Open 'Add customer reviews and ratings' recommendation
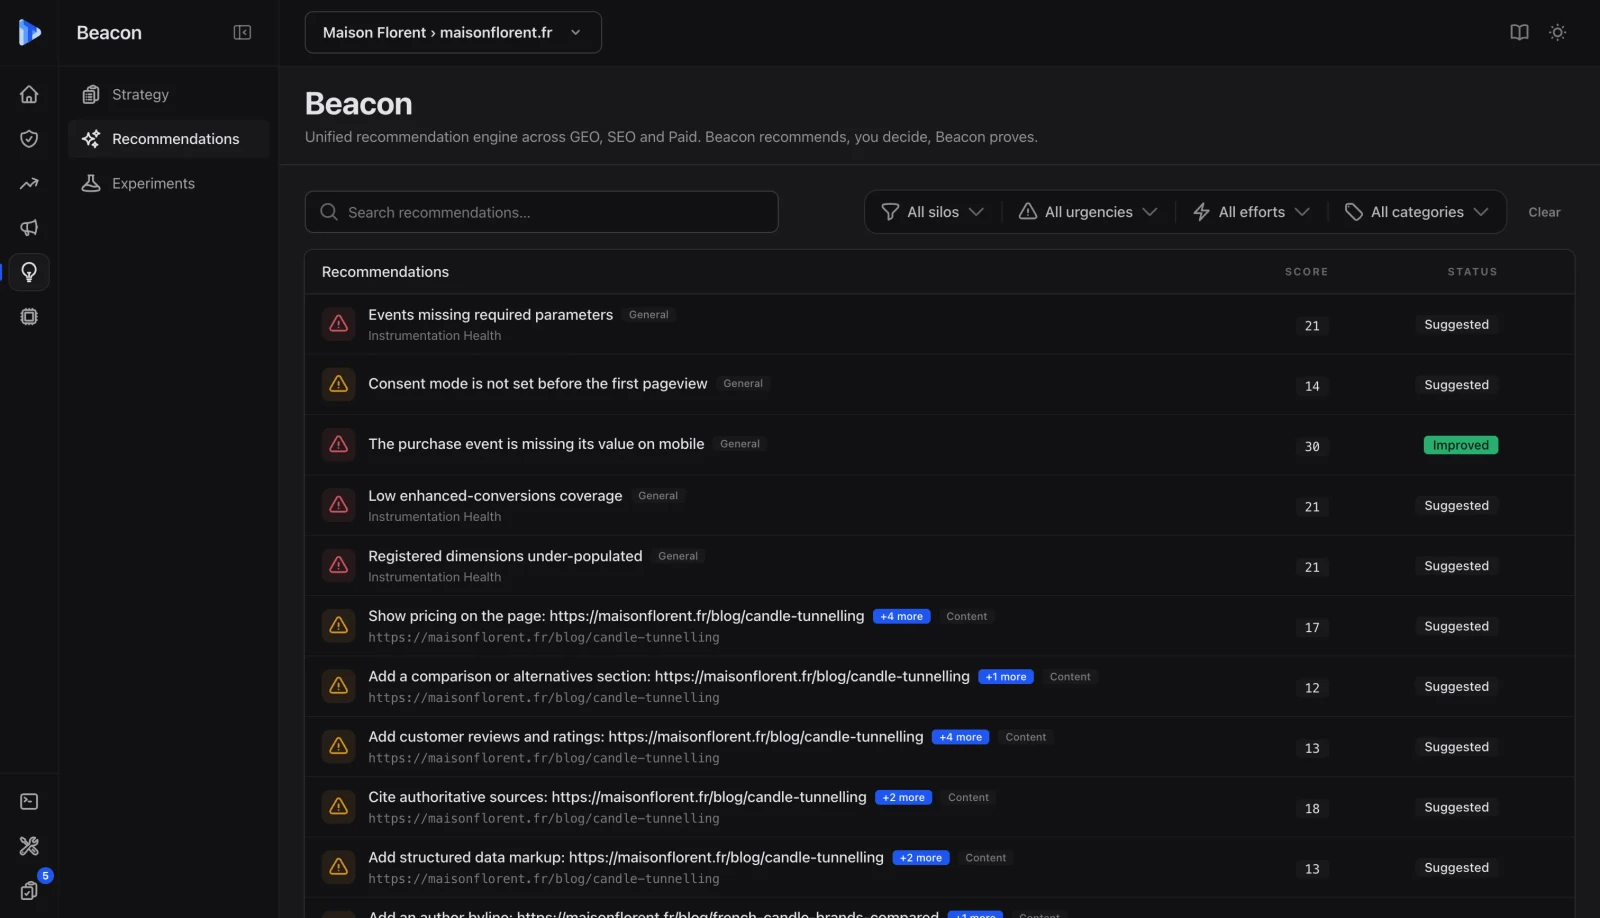Image resolution: width=1600 pixels, height=918 pixels. coord(645,737)
